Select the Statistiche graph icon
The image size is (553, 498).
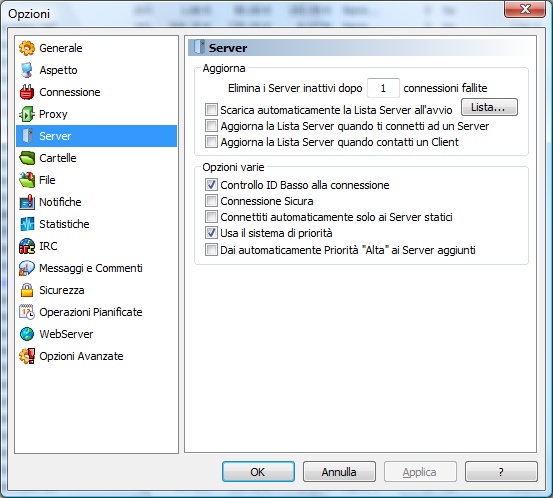pos(27,224)
